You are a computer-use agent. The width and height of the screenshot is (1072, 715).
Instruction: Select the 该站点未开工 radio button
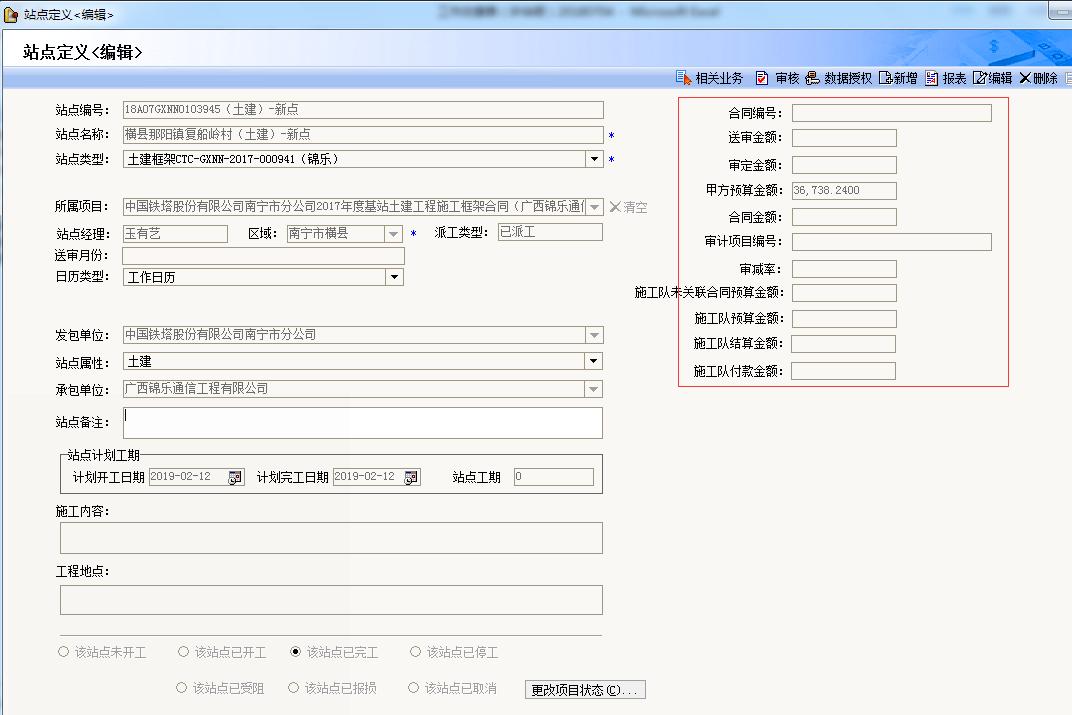click(65, 652)
